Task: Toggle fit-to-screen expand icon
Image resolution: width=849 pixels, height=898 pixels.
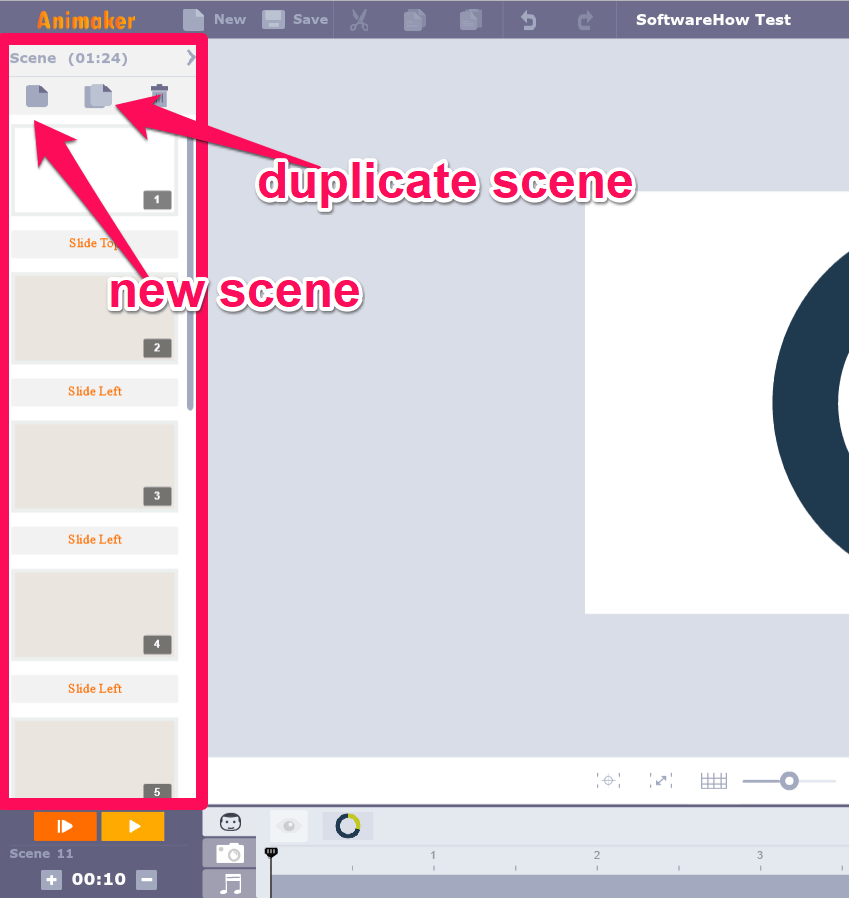Action: click(661, 780)
